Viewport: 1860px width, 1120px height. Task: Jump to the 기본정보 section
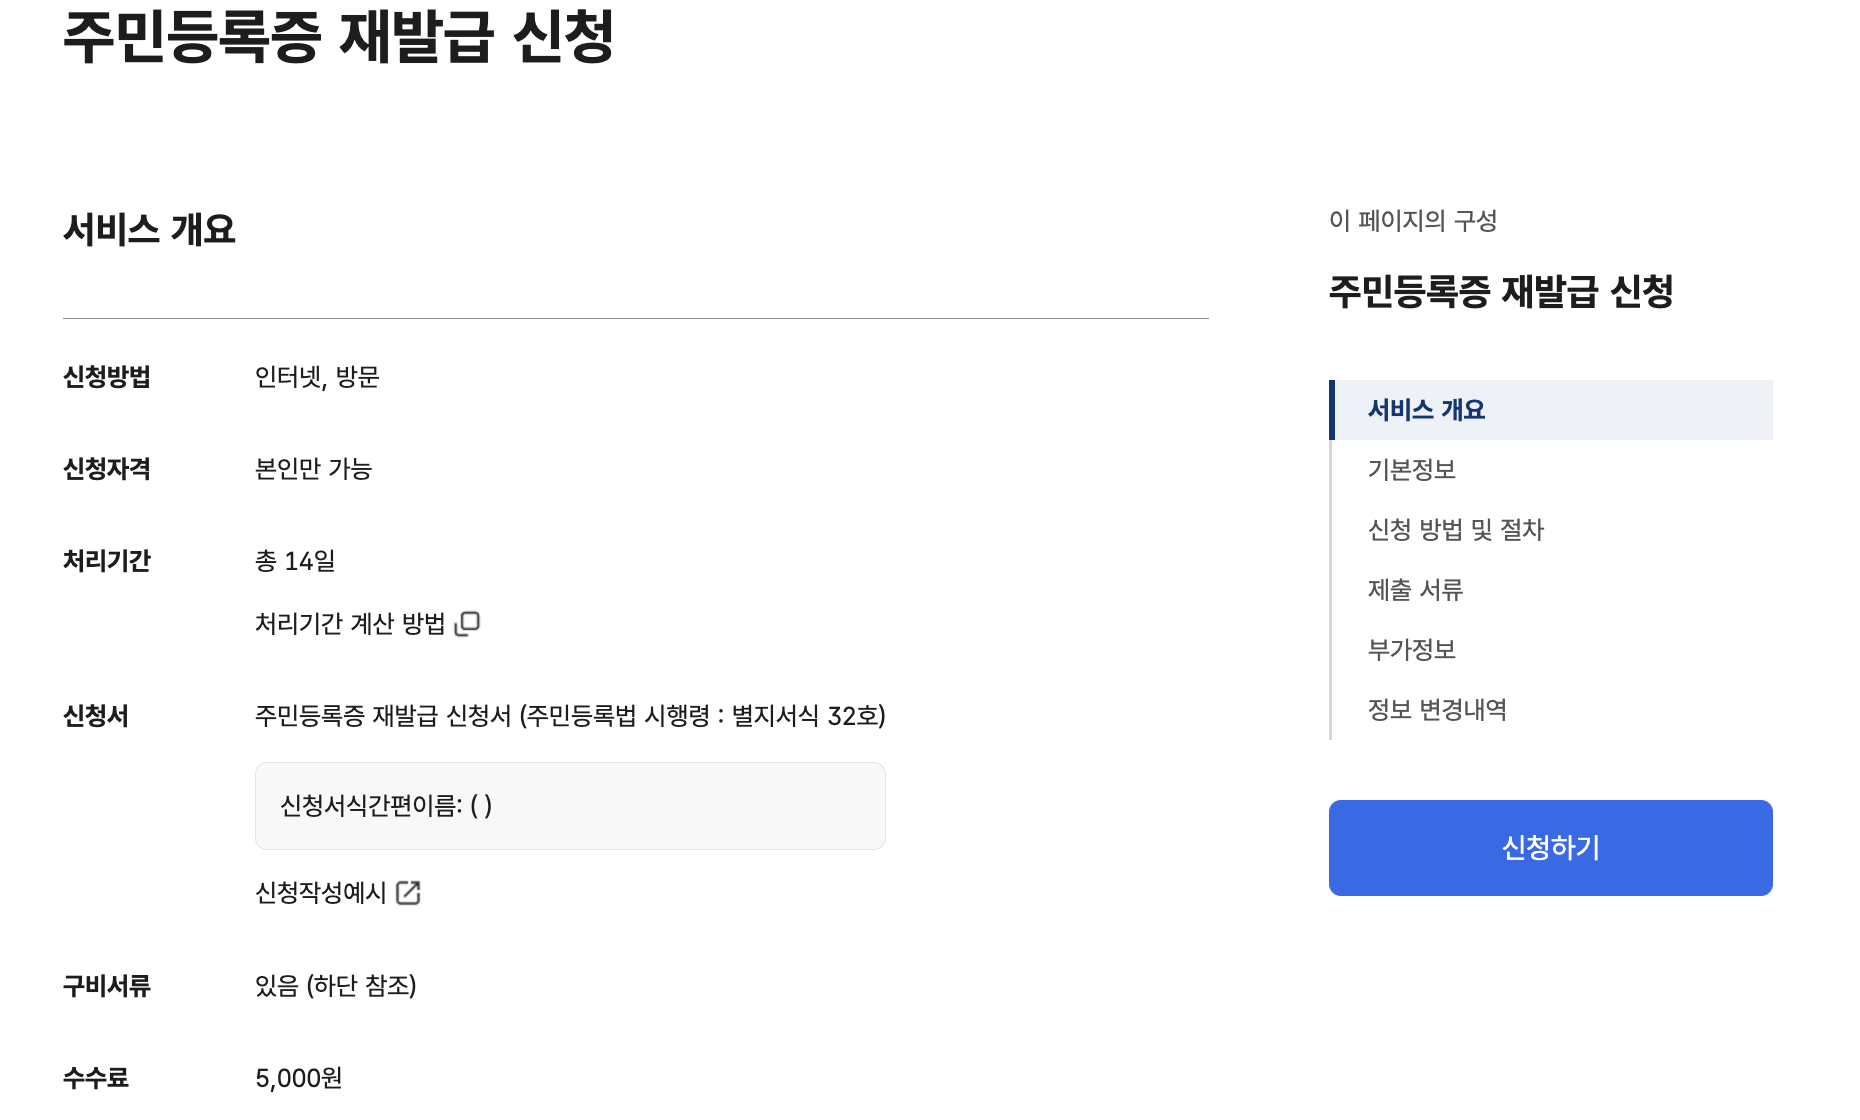(x=1412, y=470)
